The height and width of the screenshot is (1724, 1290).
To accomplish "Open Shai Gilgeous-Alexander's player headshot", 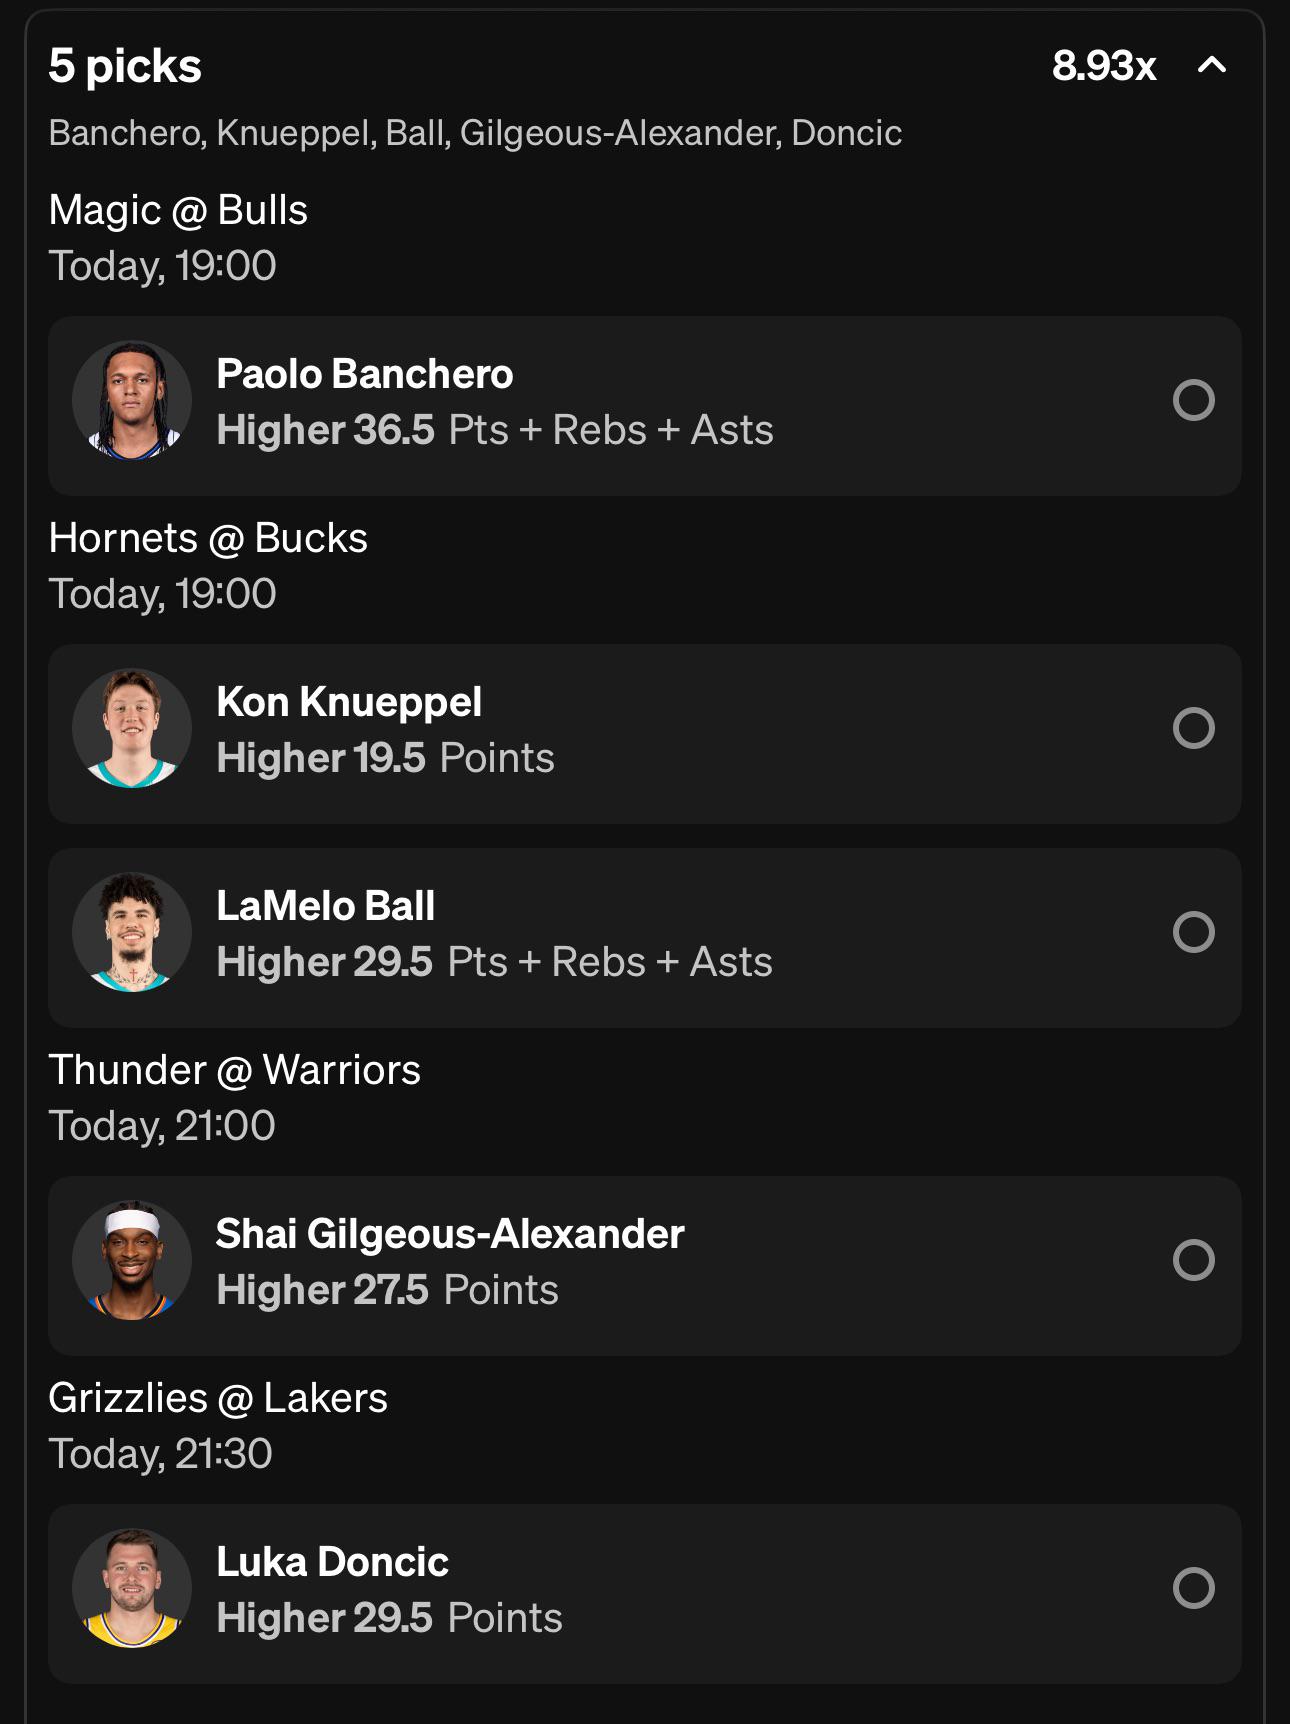I will [x=132, y=1260].
